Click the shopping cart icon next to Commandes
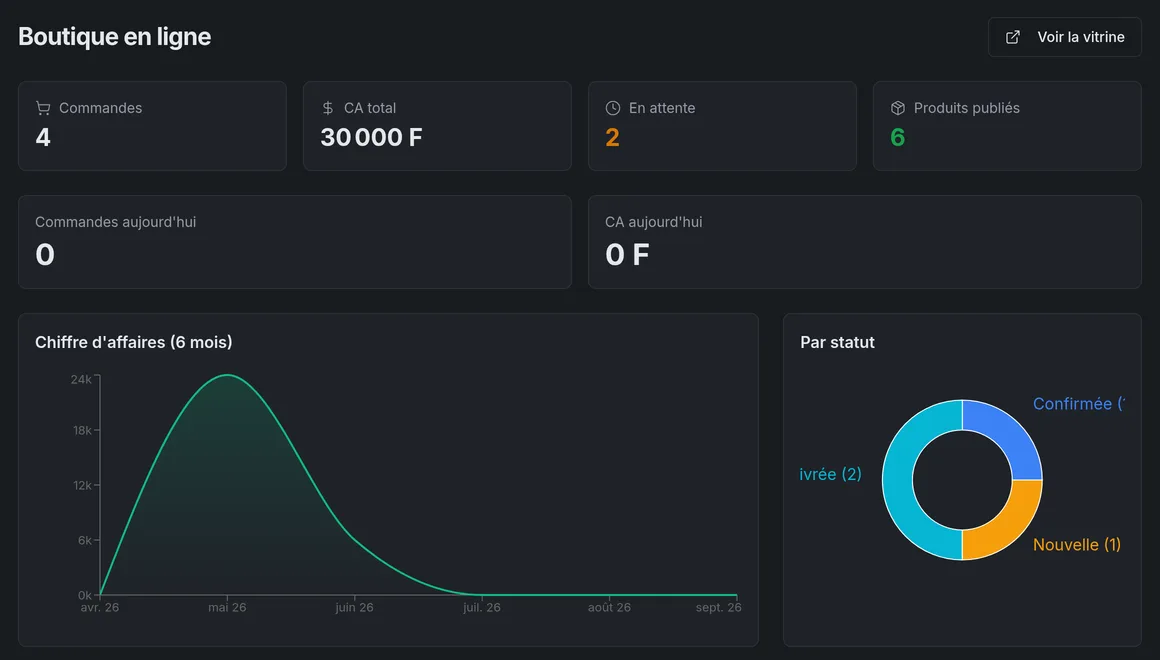 pos(43,108)
